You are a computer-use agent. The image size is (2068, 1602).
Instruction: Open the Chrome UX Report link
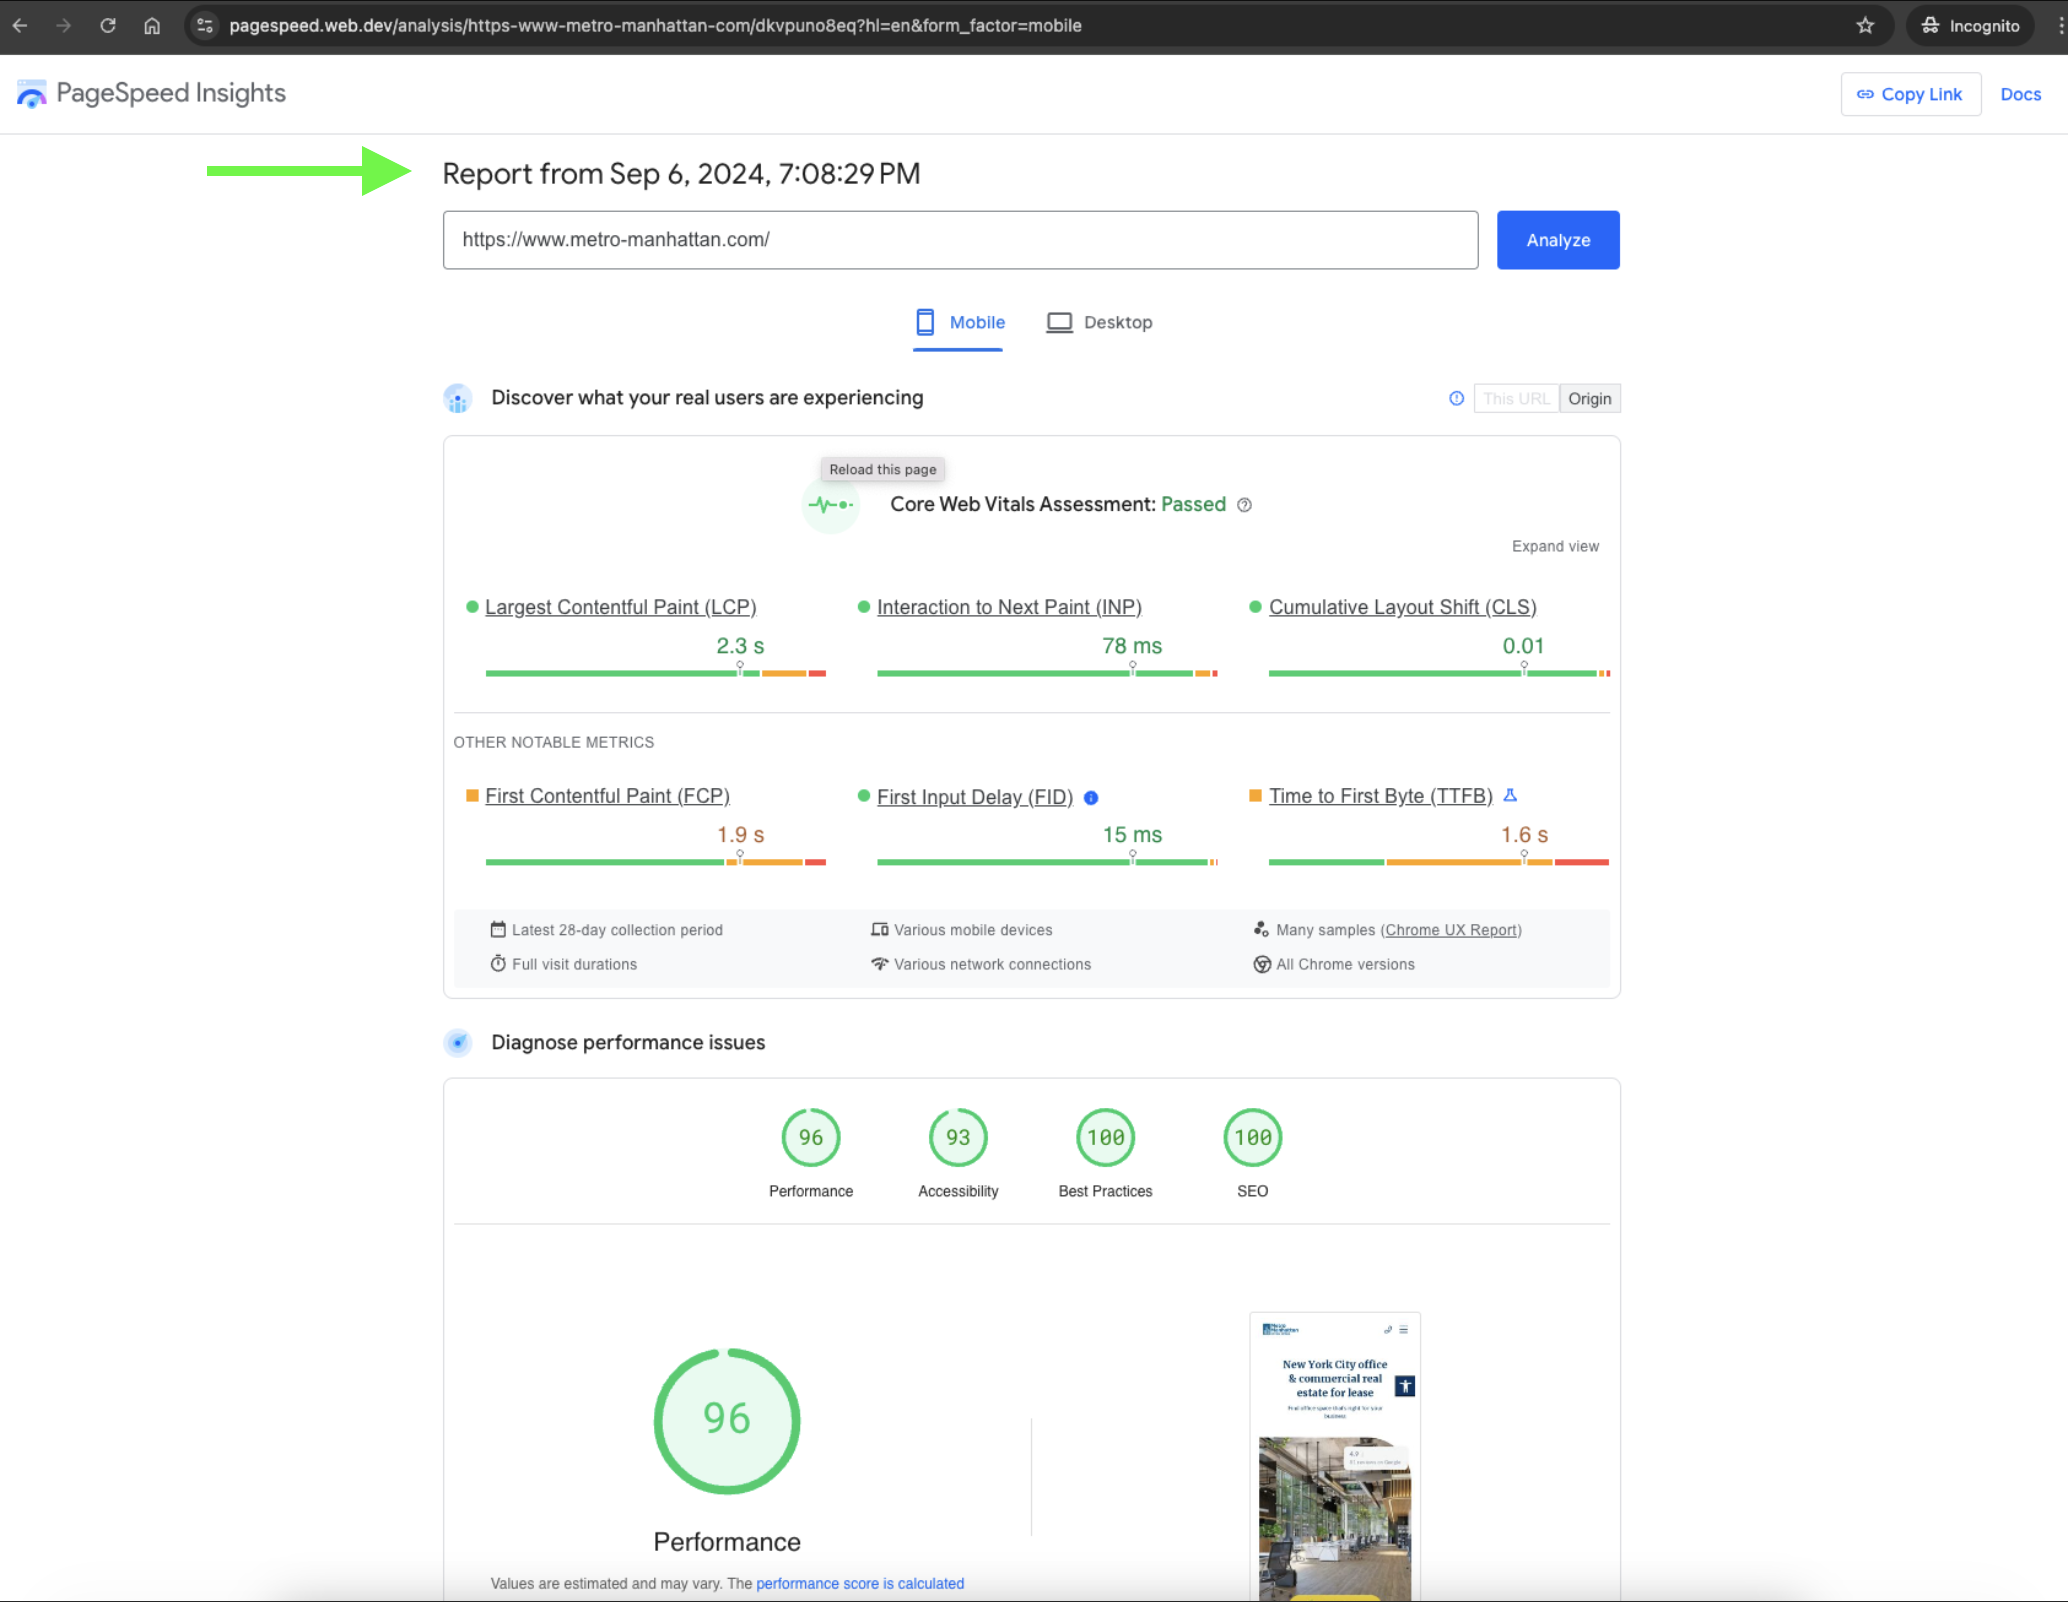coord(1451,930)
